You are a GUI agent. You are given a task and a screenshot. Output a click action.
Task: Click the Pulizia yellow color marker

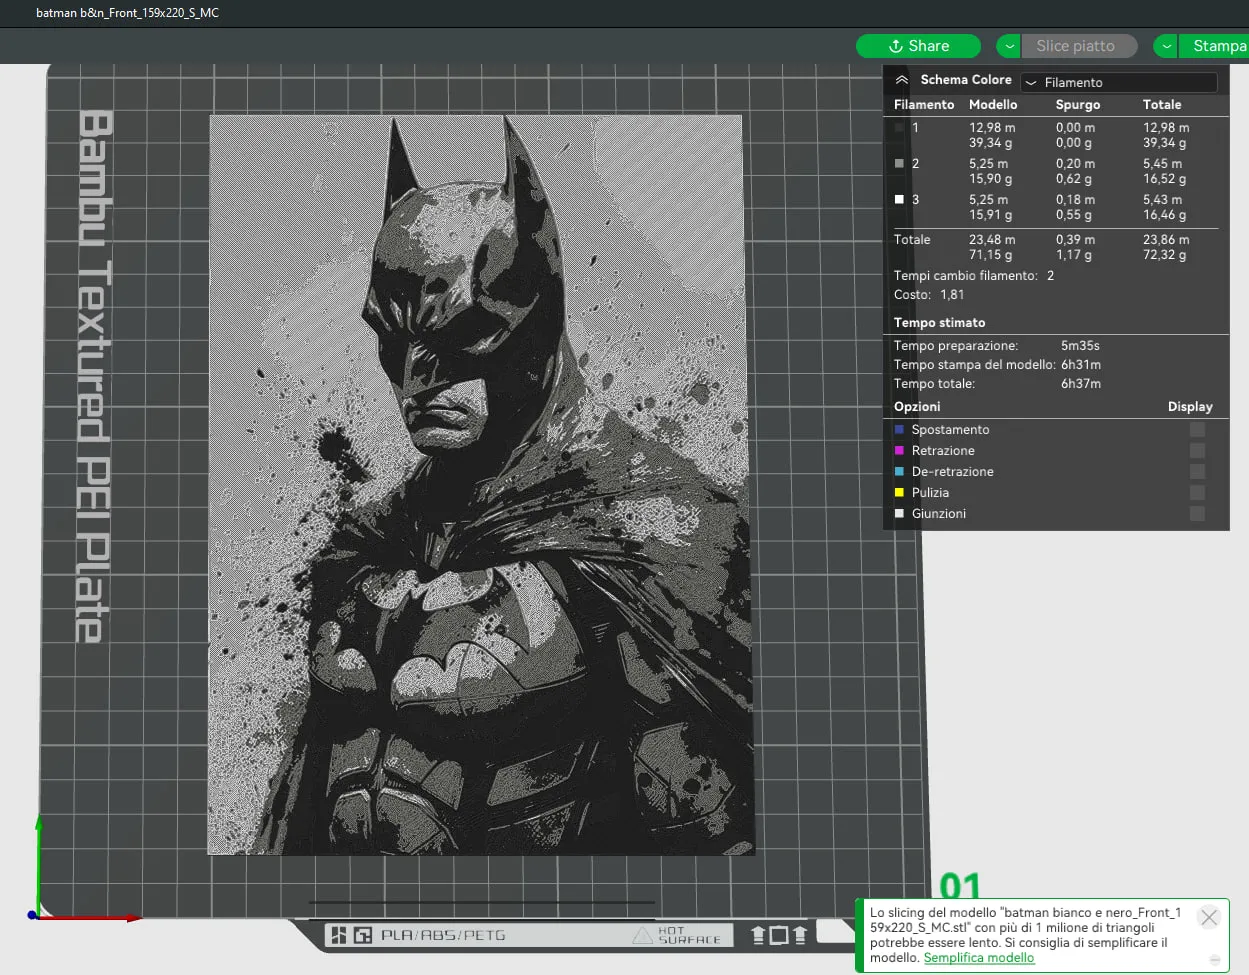(899, 492)
